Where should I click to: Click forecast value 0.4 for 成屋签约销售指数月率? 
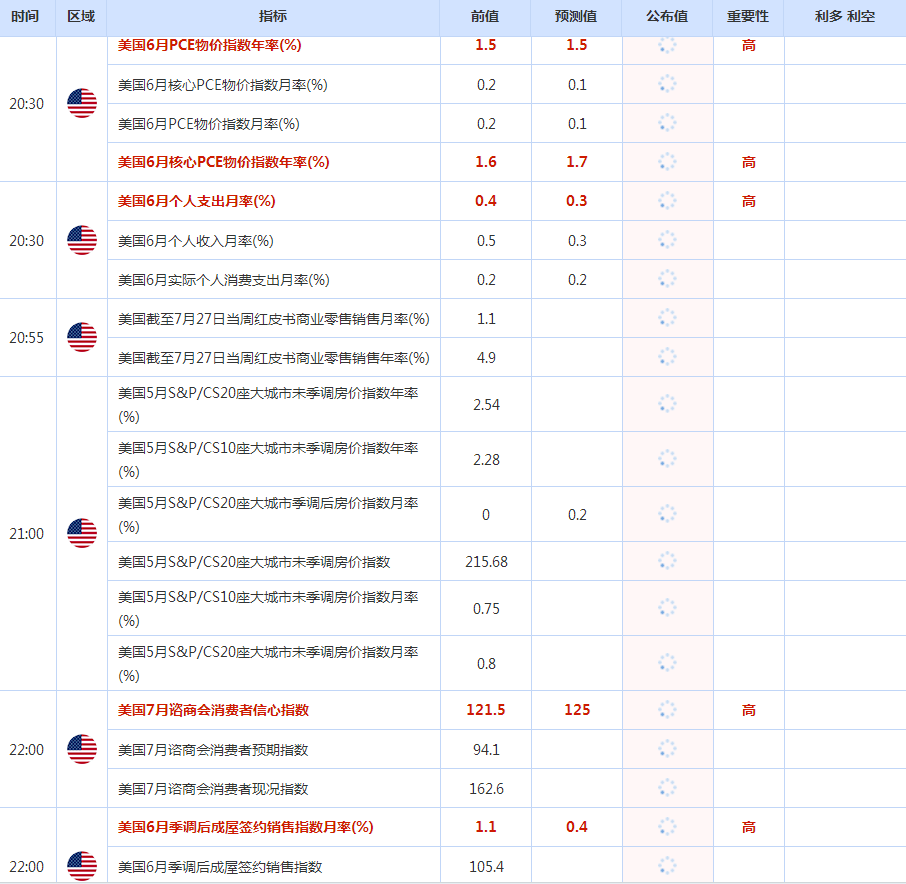coord(577,827)
